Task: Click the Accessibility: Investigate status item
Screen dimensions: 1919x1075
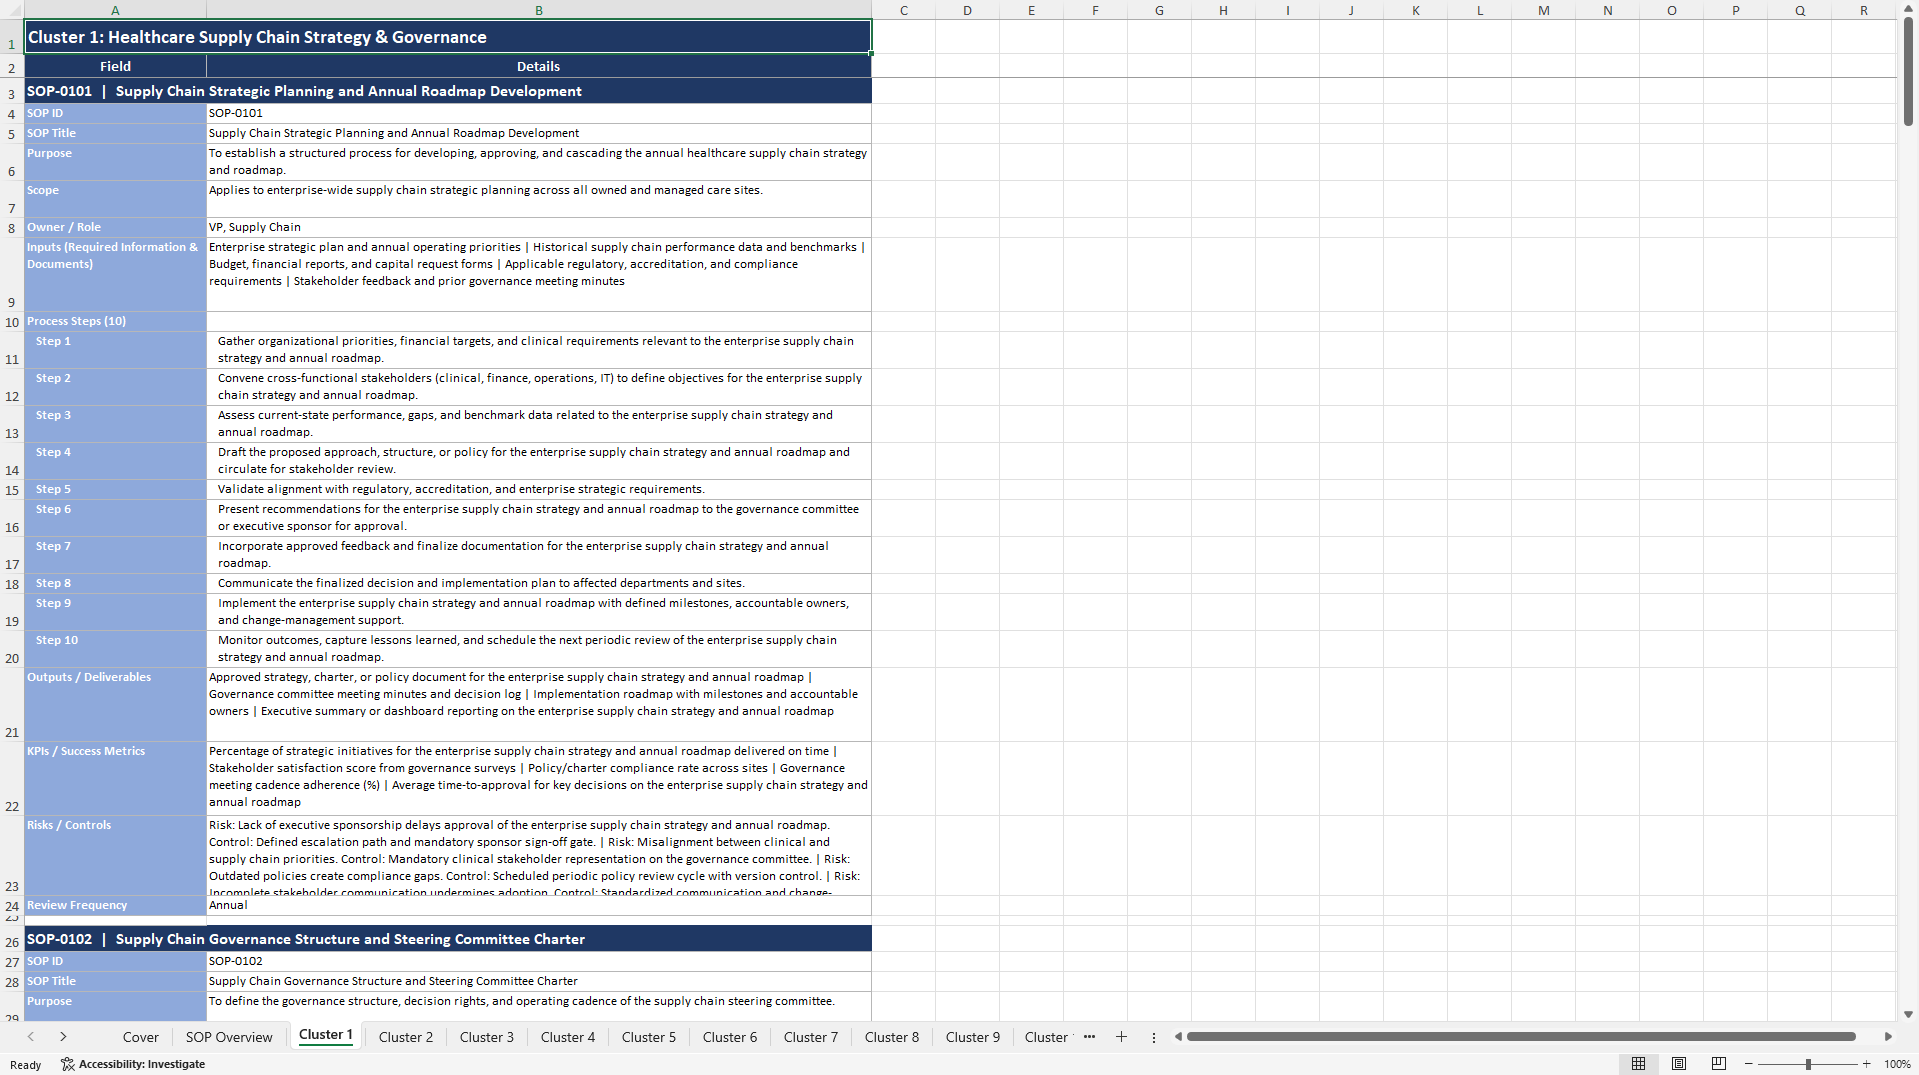Action: [x=133, y=1064]
